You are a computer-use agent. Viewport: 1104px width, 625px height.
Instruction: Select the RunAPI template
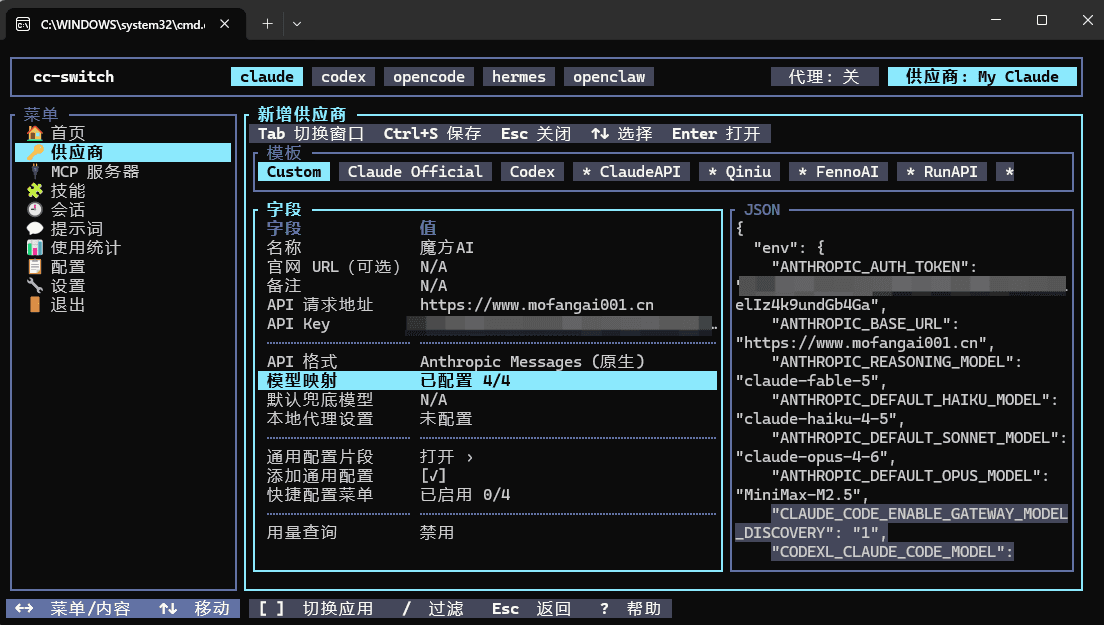coord(942,172)
